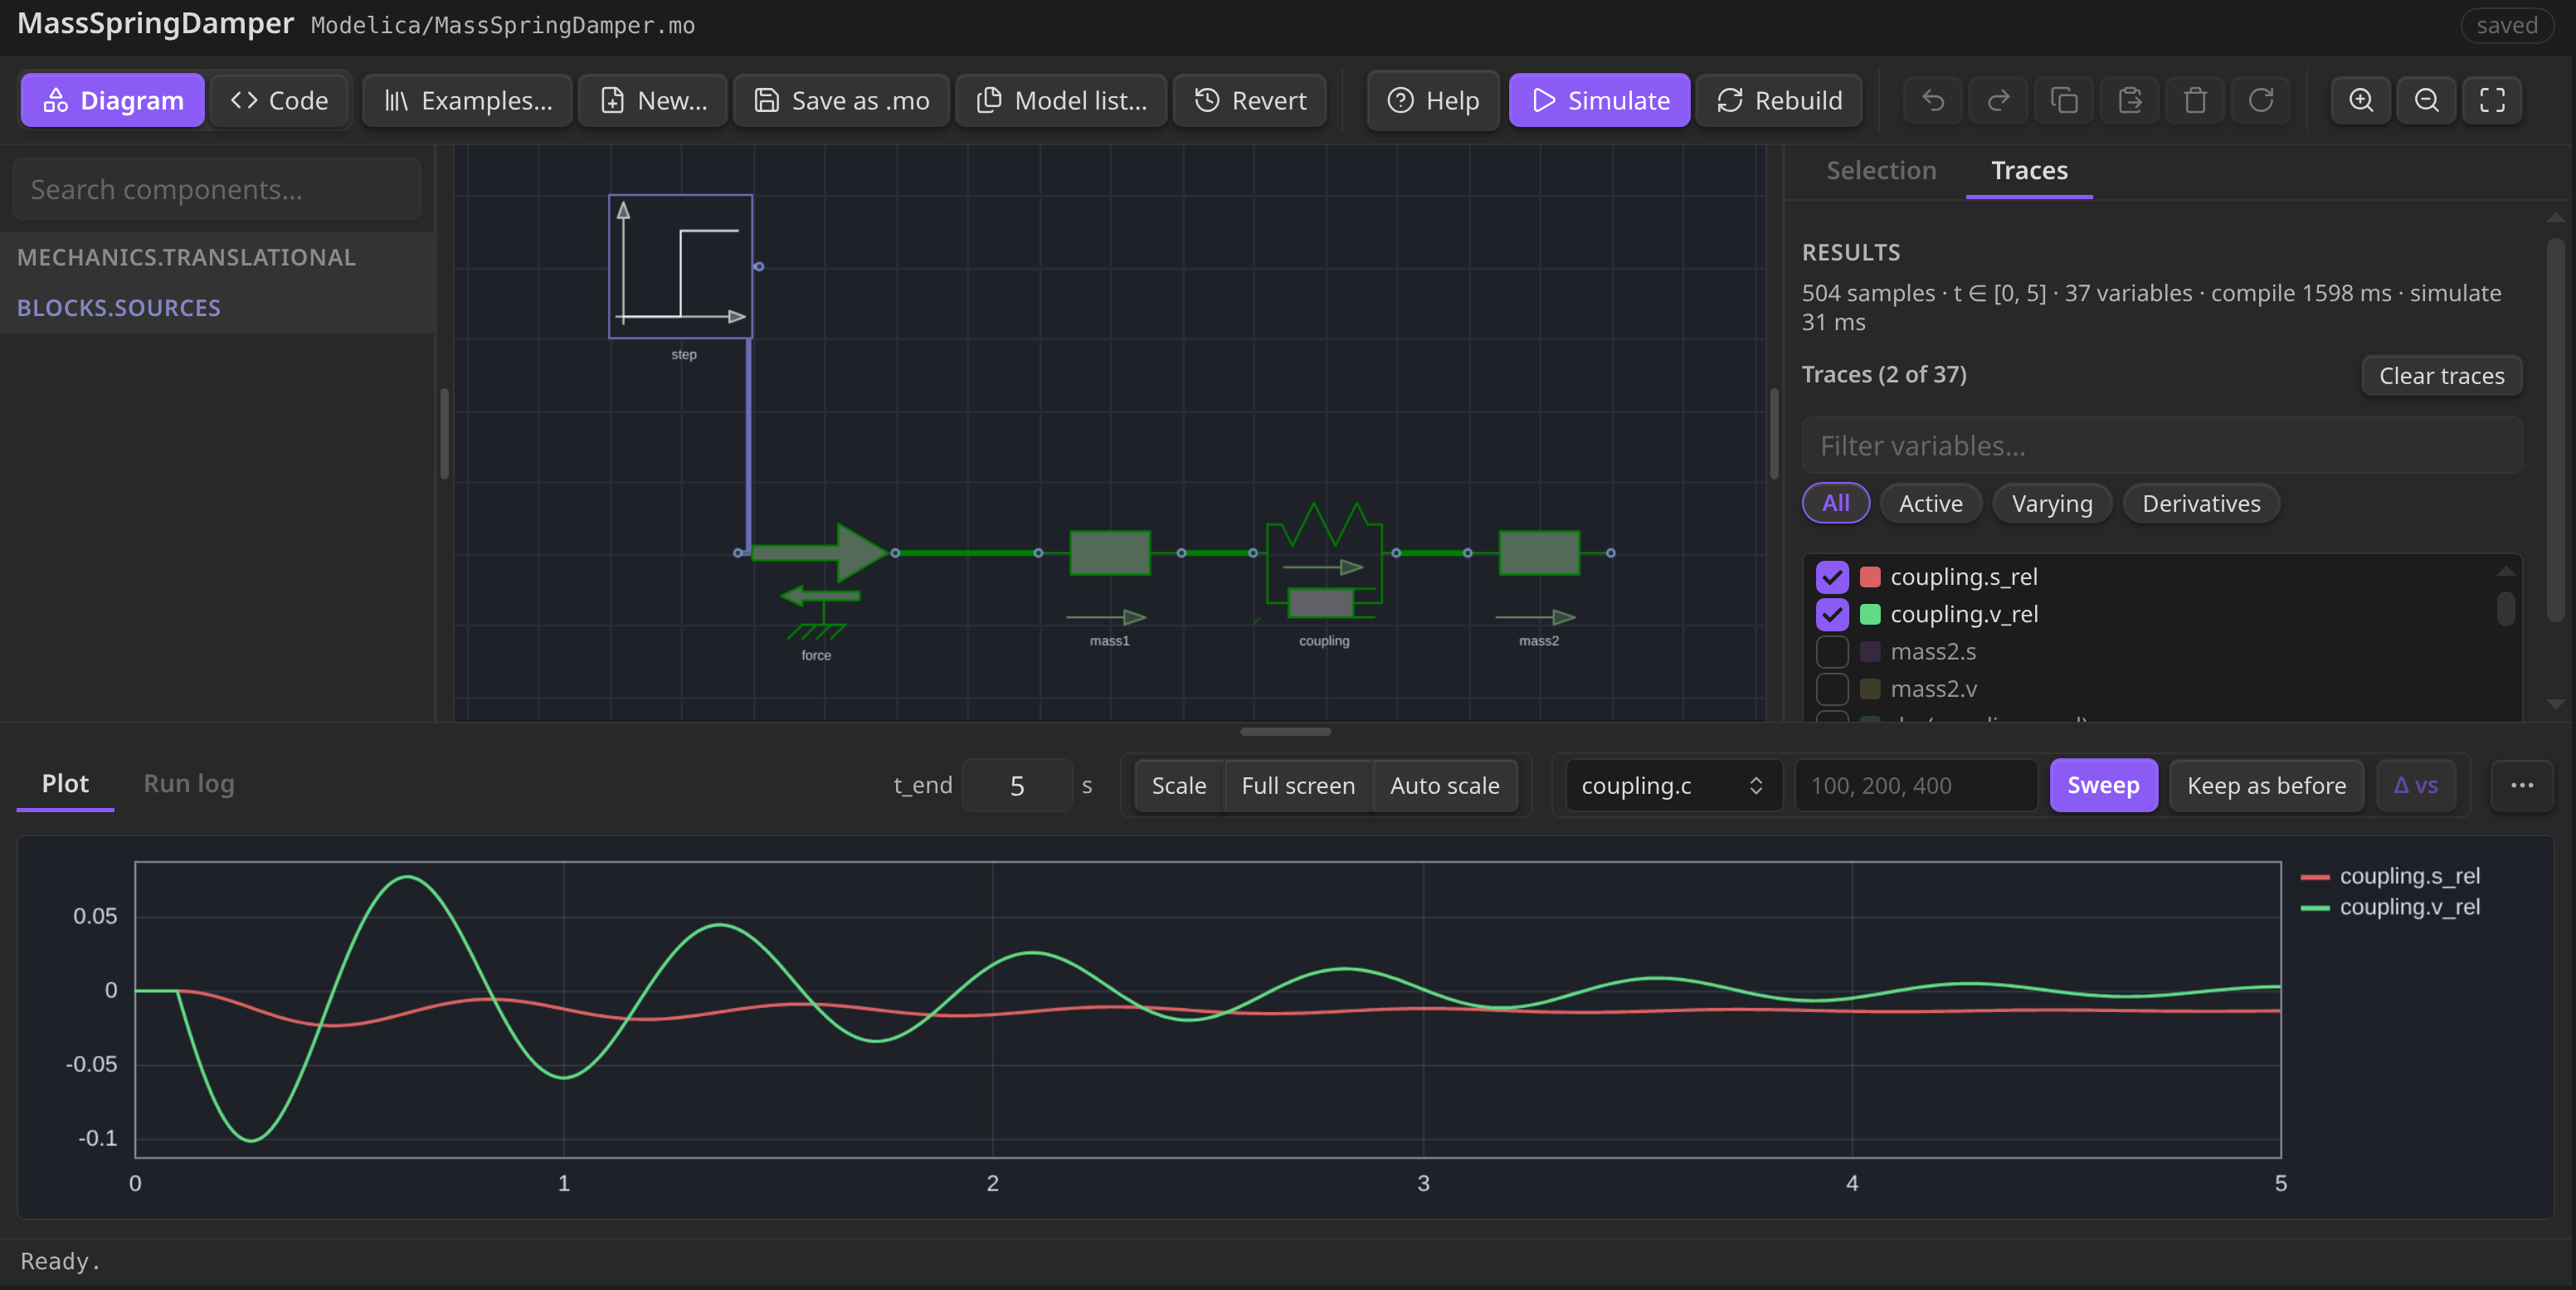Click the Rebuild button

coord(1779,100)
